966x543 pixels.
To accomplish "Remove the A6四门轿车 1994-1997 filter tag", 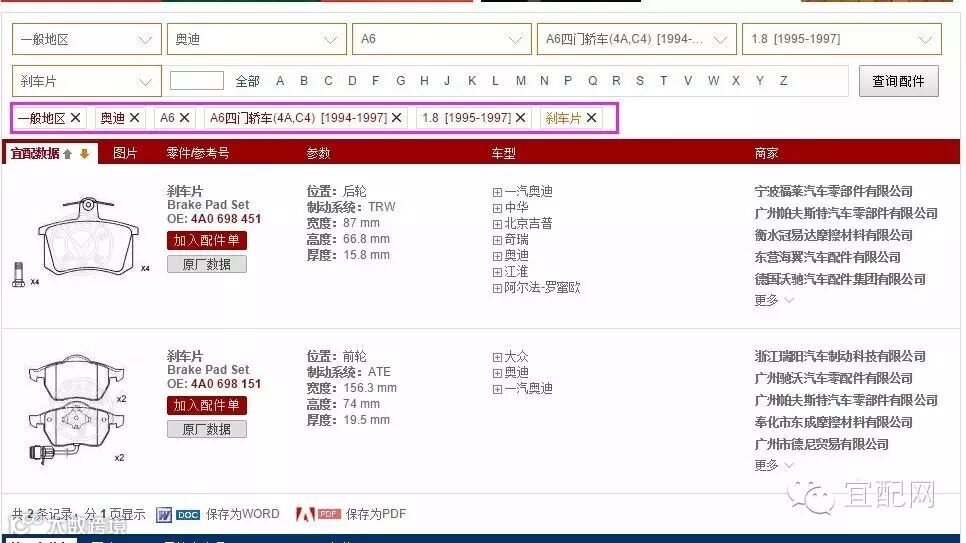I will pyautogui.click(x=397, y=118).
